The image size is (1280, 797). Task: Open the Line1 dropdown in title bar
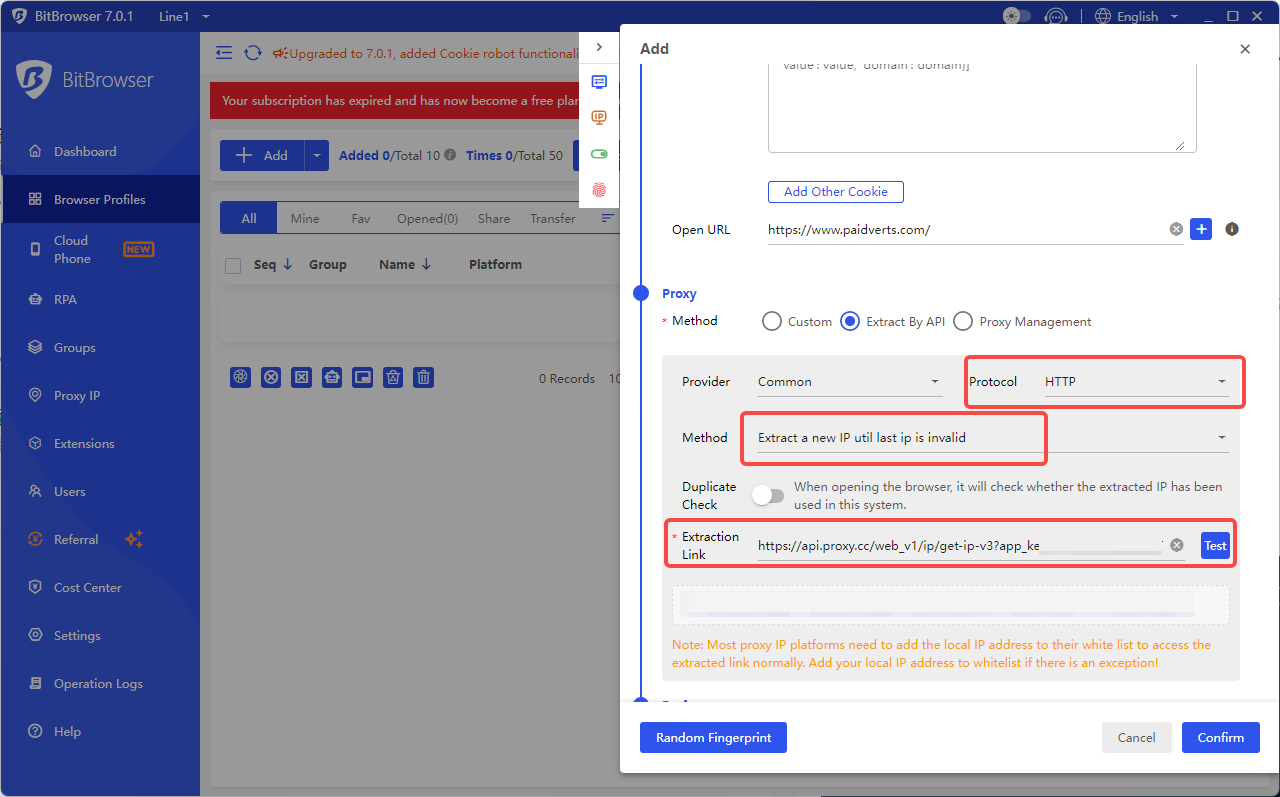coord(184,16)
